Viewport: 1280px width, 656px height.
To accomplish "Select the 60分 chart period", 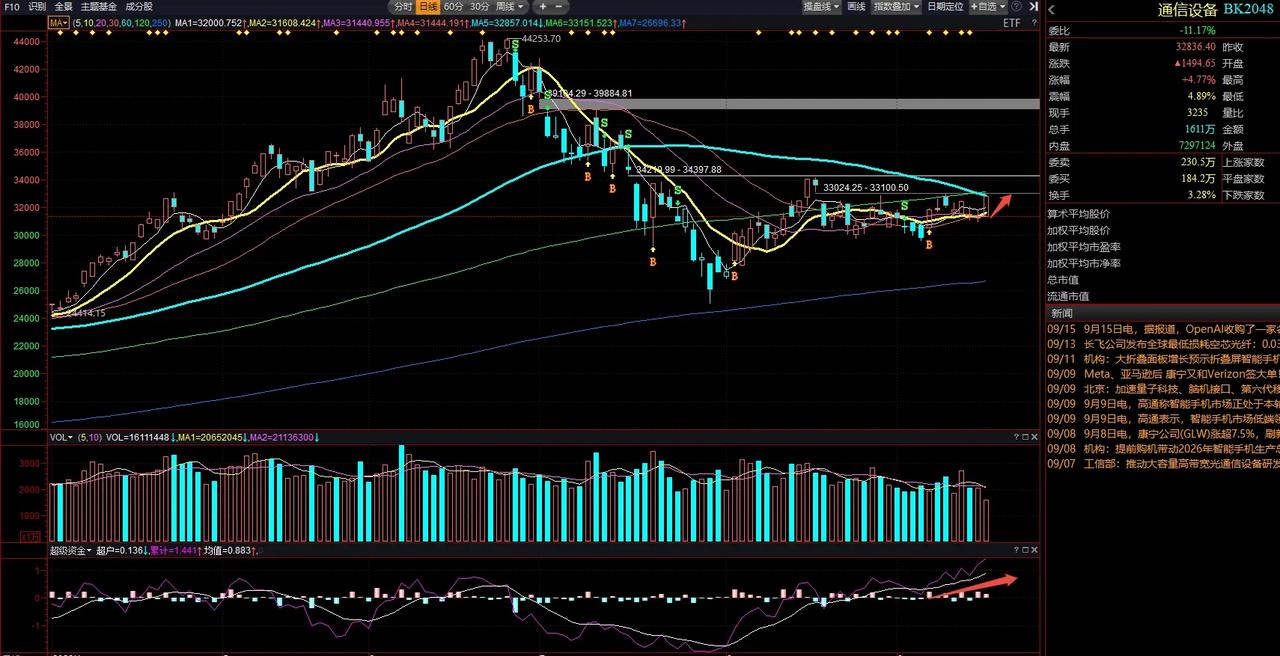I will coord(454,6).
